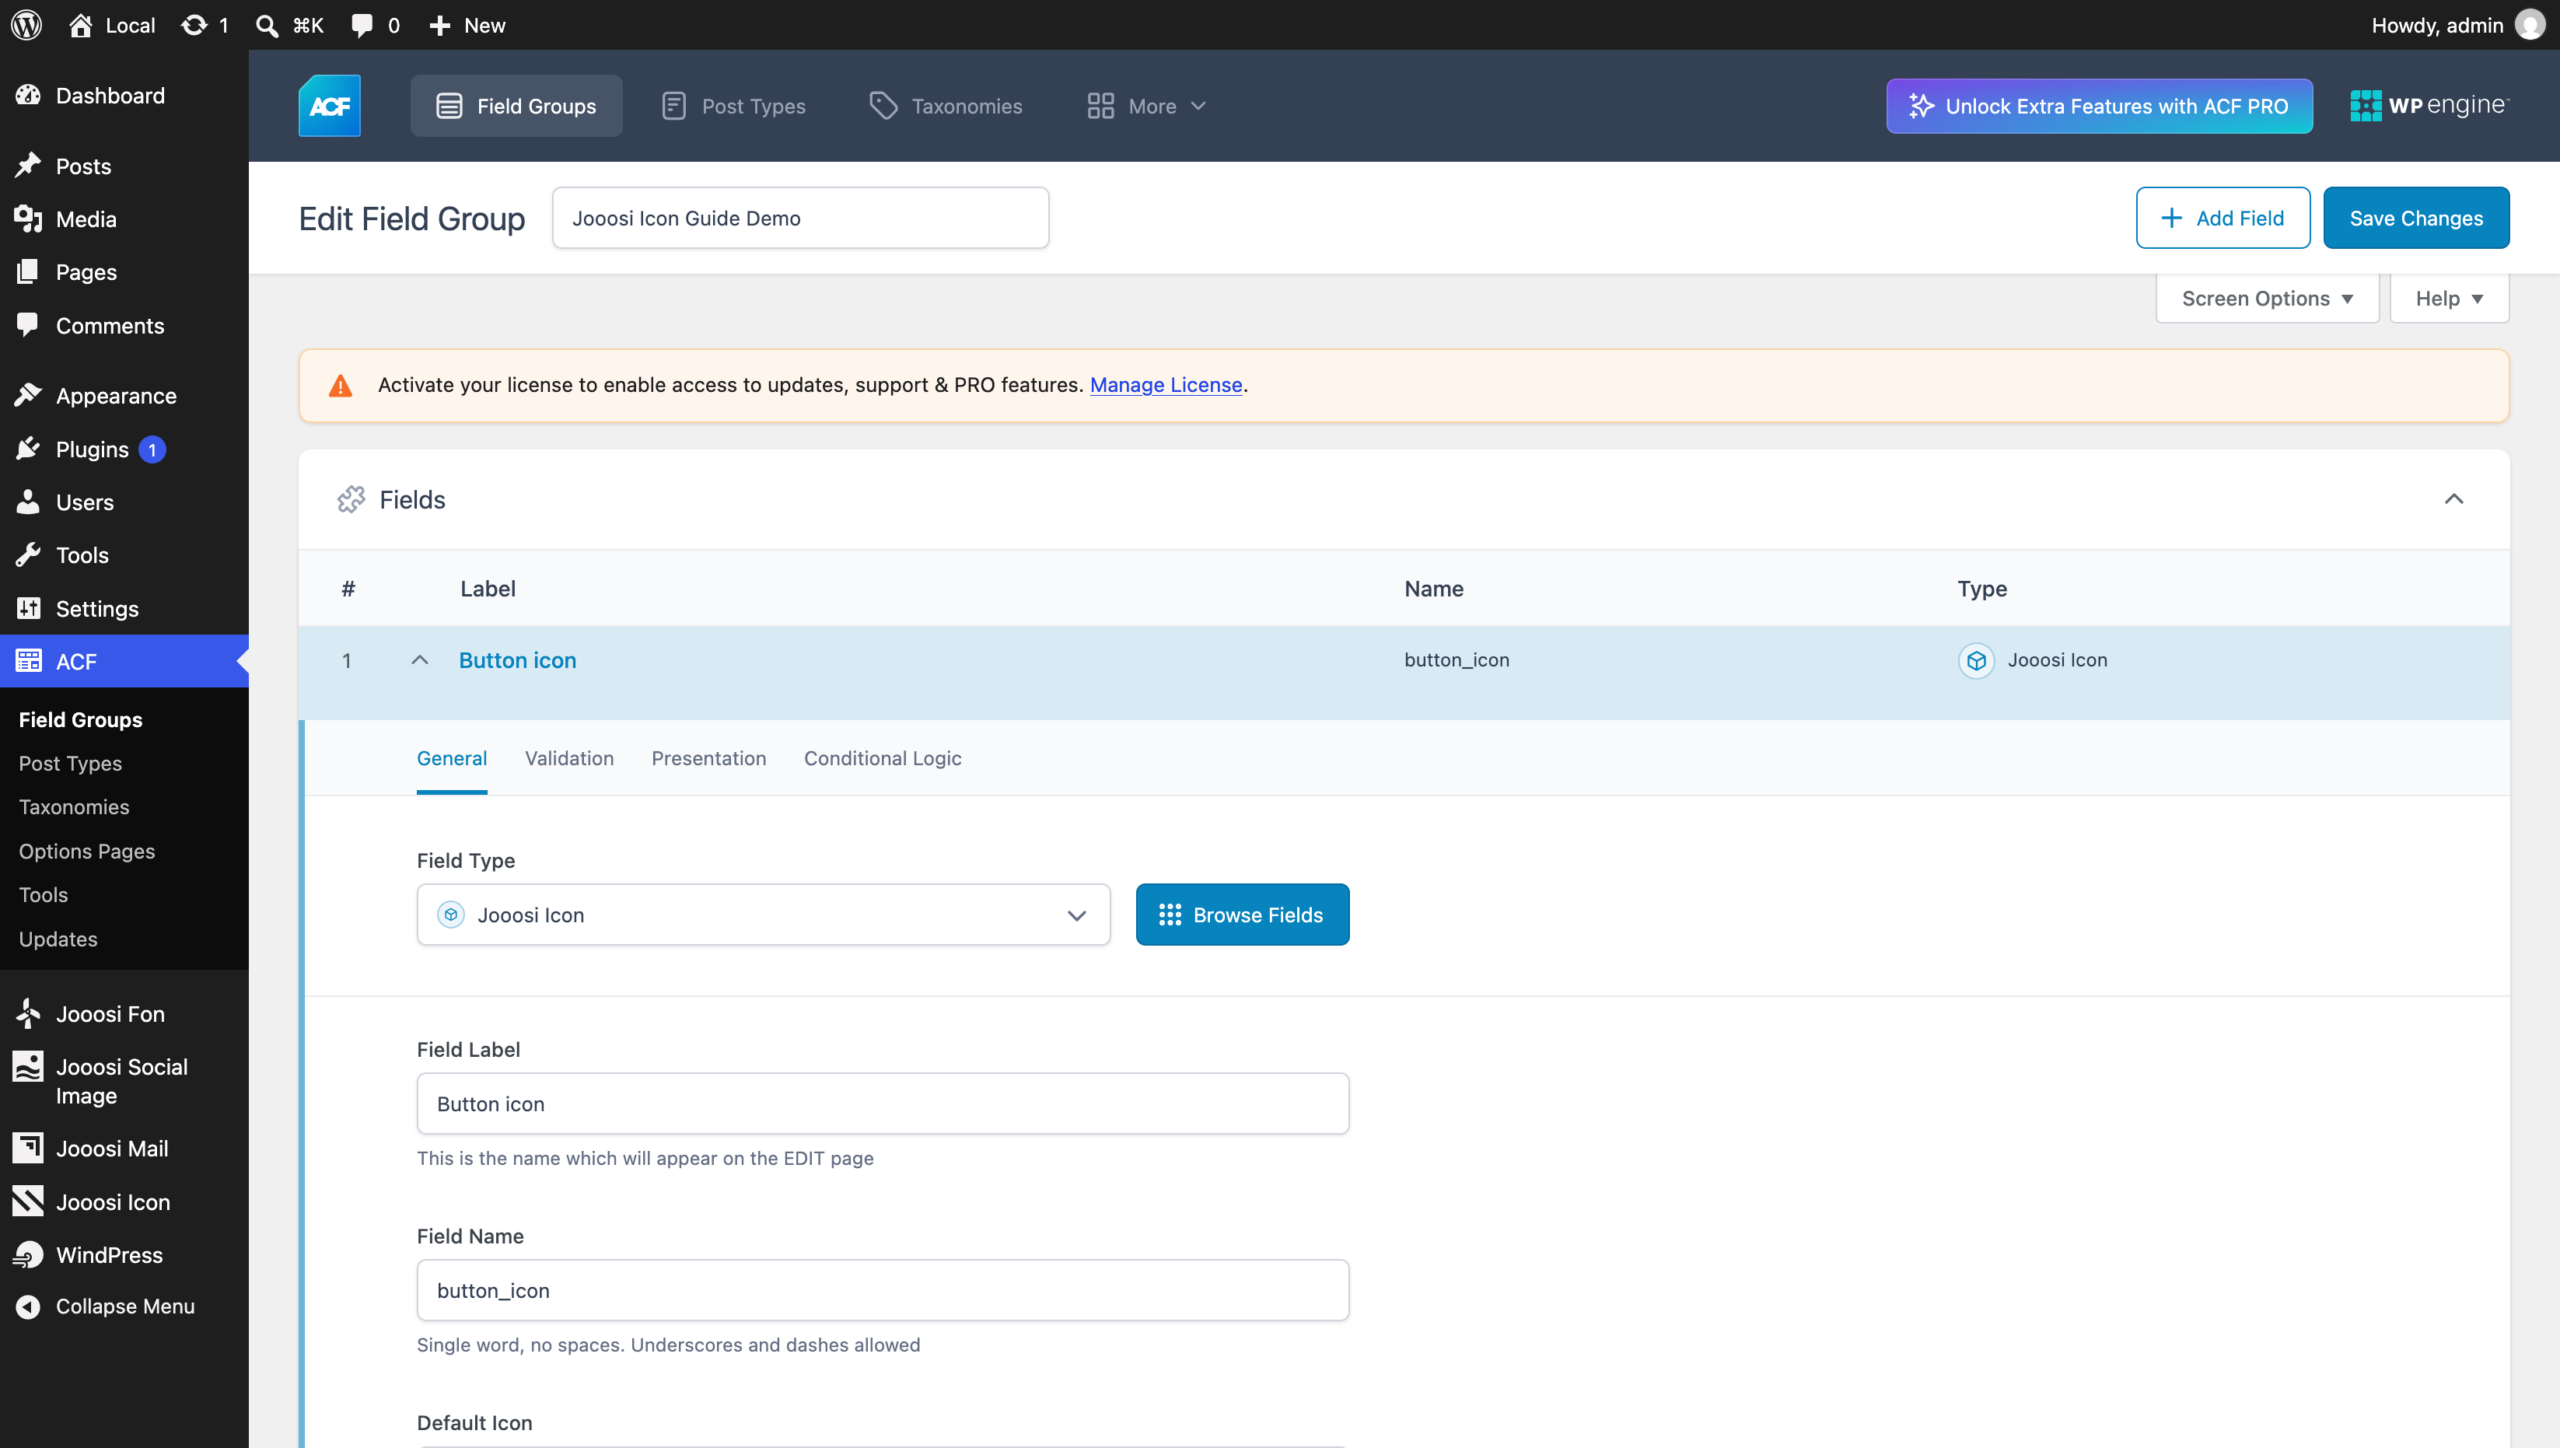Viewport: 2560px width, 1448px height.
Task: Open the Post Types header tab
Action: click(734, 106)
